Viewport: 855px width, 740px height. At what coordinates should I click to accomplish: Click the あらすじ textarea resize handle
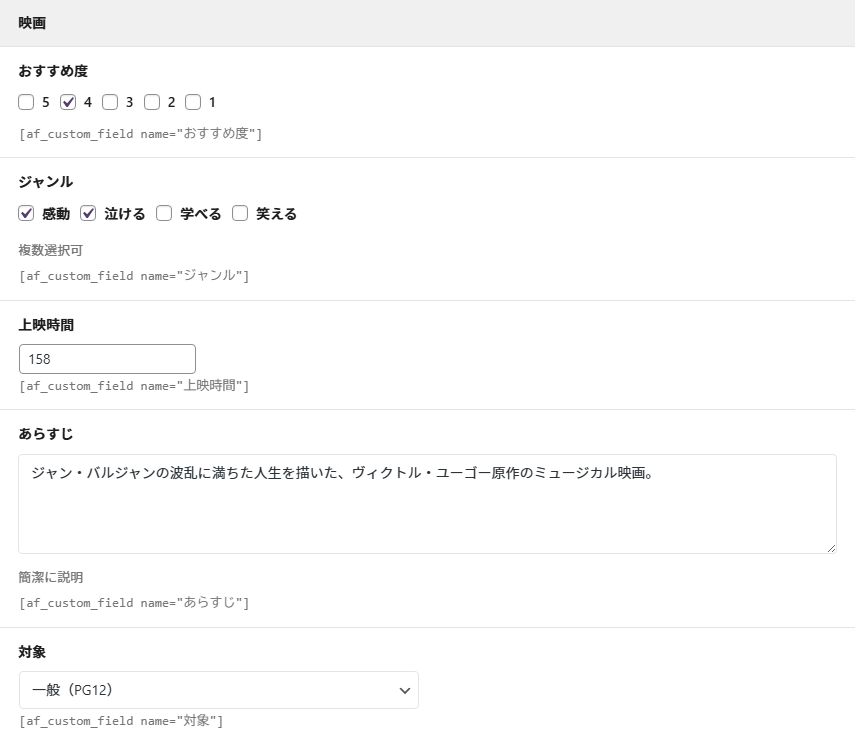coord(830,547)
